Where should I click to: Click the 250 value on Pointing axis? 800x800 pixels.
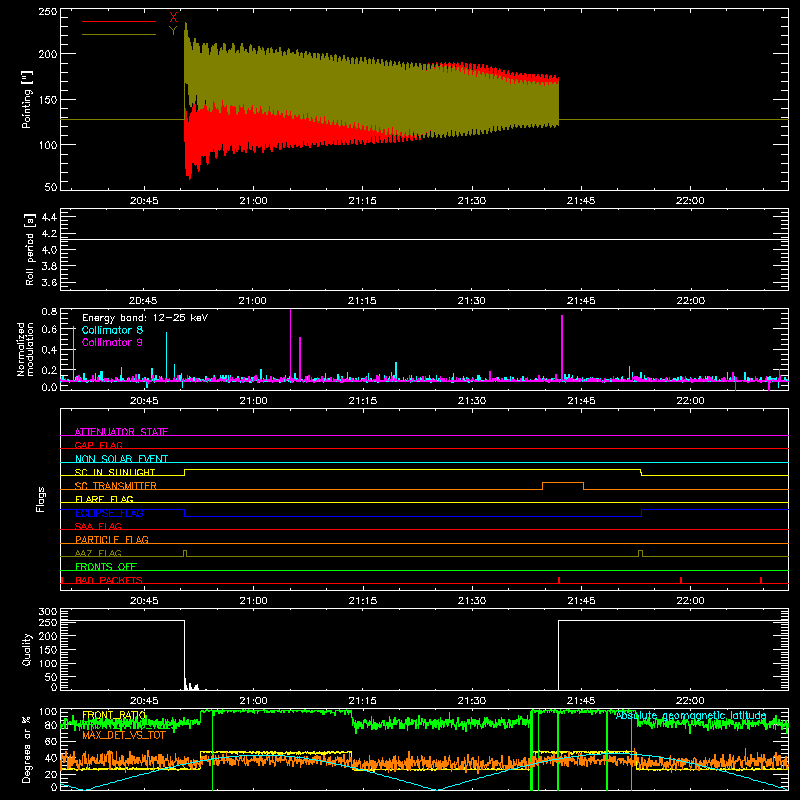48,11
